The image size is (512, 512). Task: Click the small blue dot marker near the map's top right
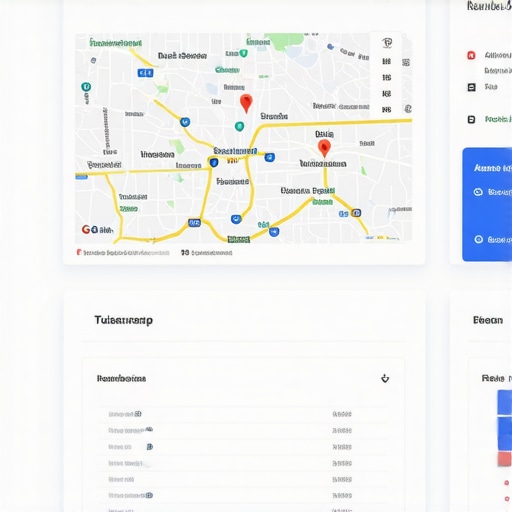click(330, 47)
